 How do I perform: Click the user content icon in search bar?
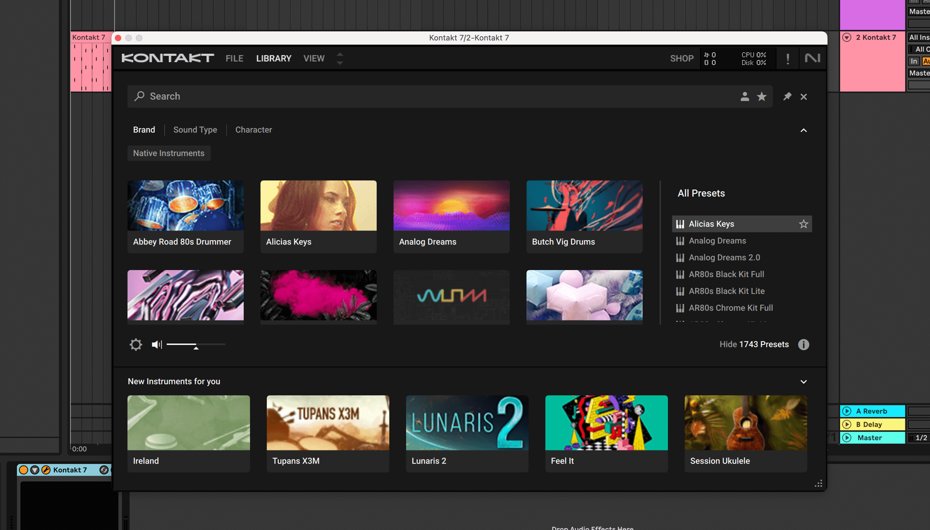coord(744,97)
